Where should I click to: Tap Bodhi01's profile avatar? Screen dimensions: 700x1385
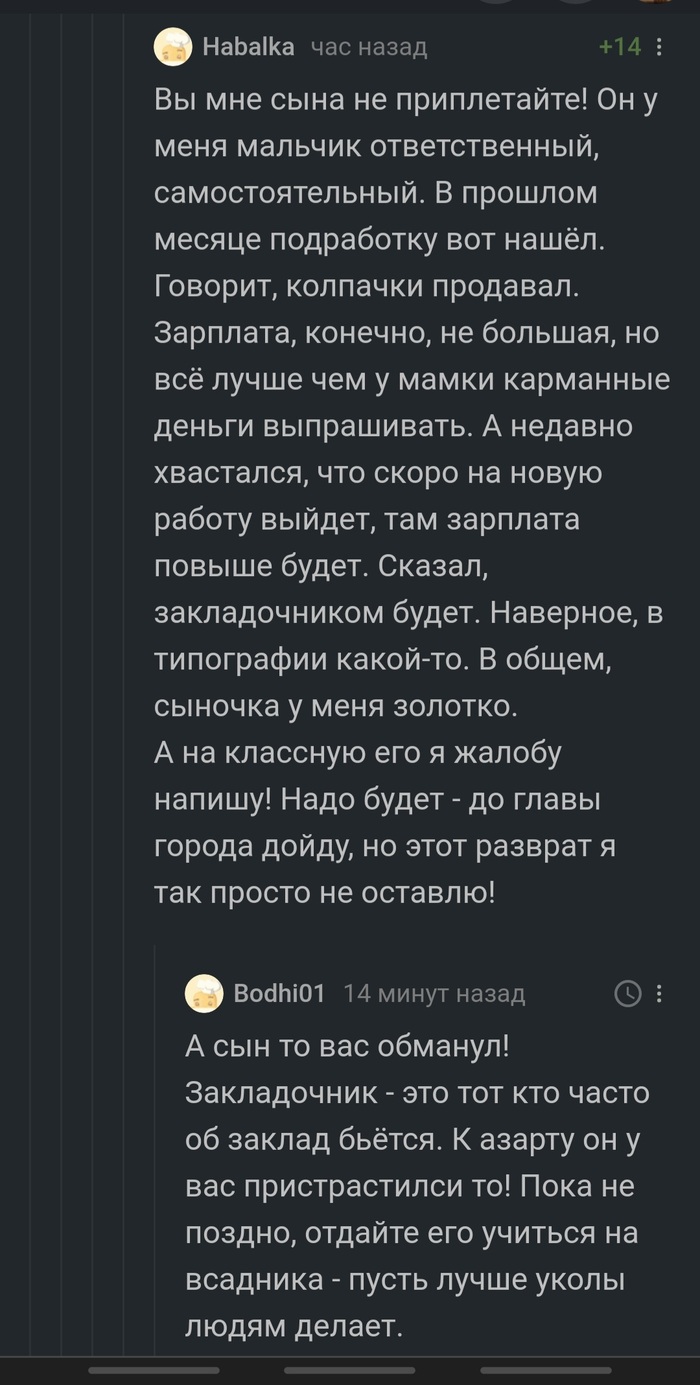pyautogui.click(x=203, y=993)
